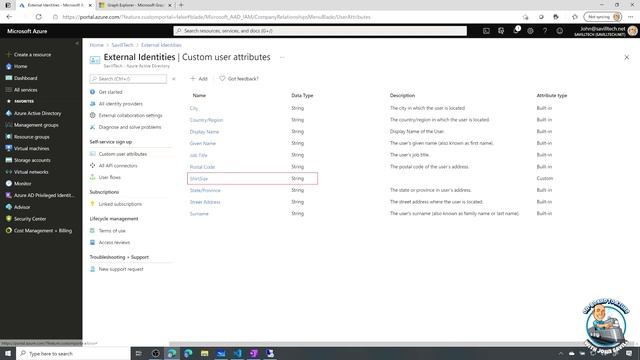Collapse the Azure left navigation sidebar

(x=77, y=43)
